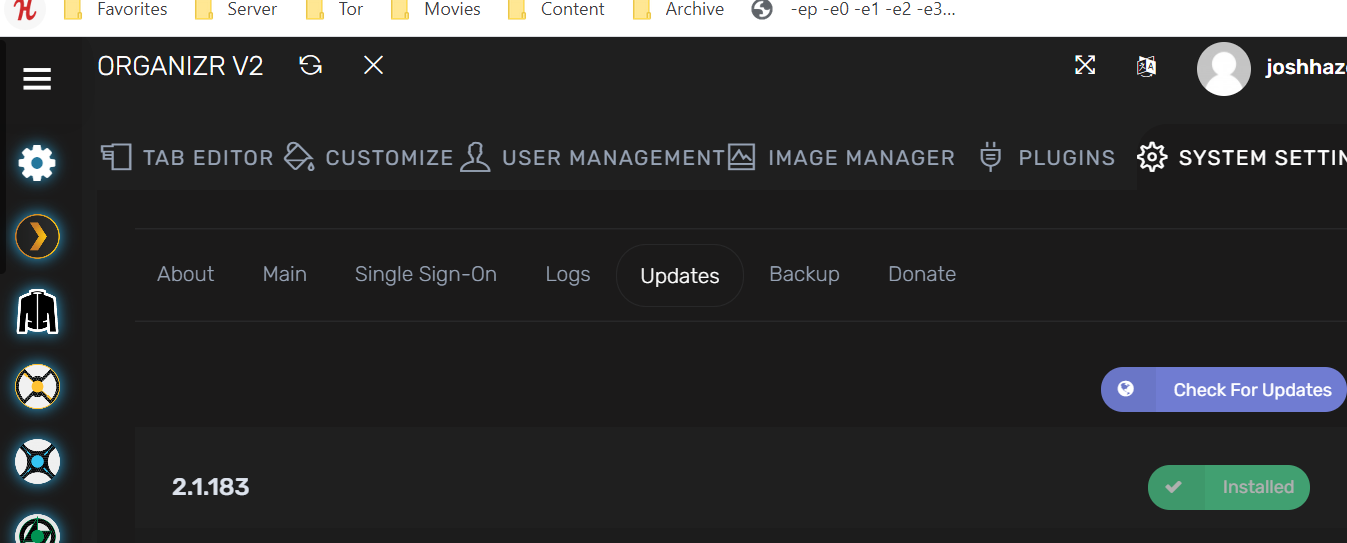Switch to the Plugins tab
This screenshot has height=543, width=1347.
tap(1047, 157)
